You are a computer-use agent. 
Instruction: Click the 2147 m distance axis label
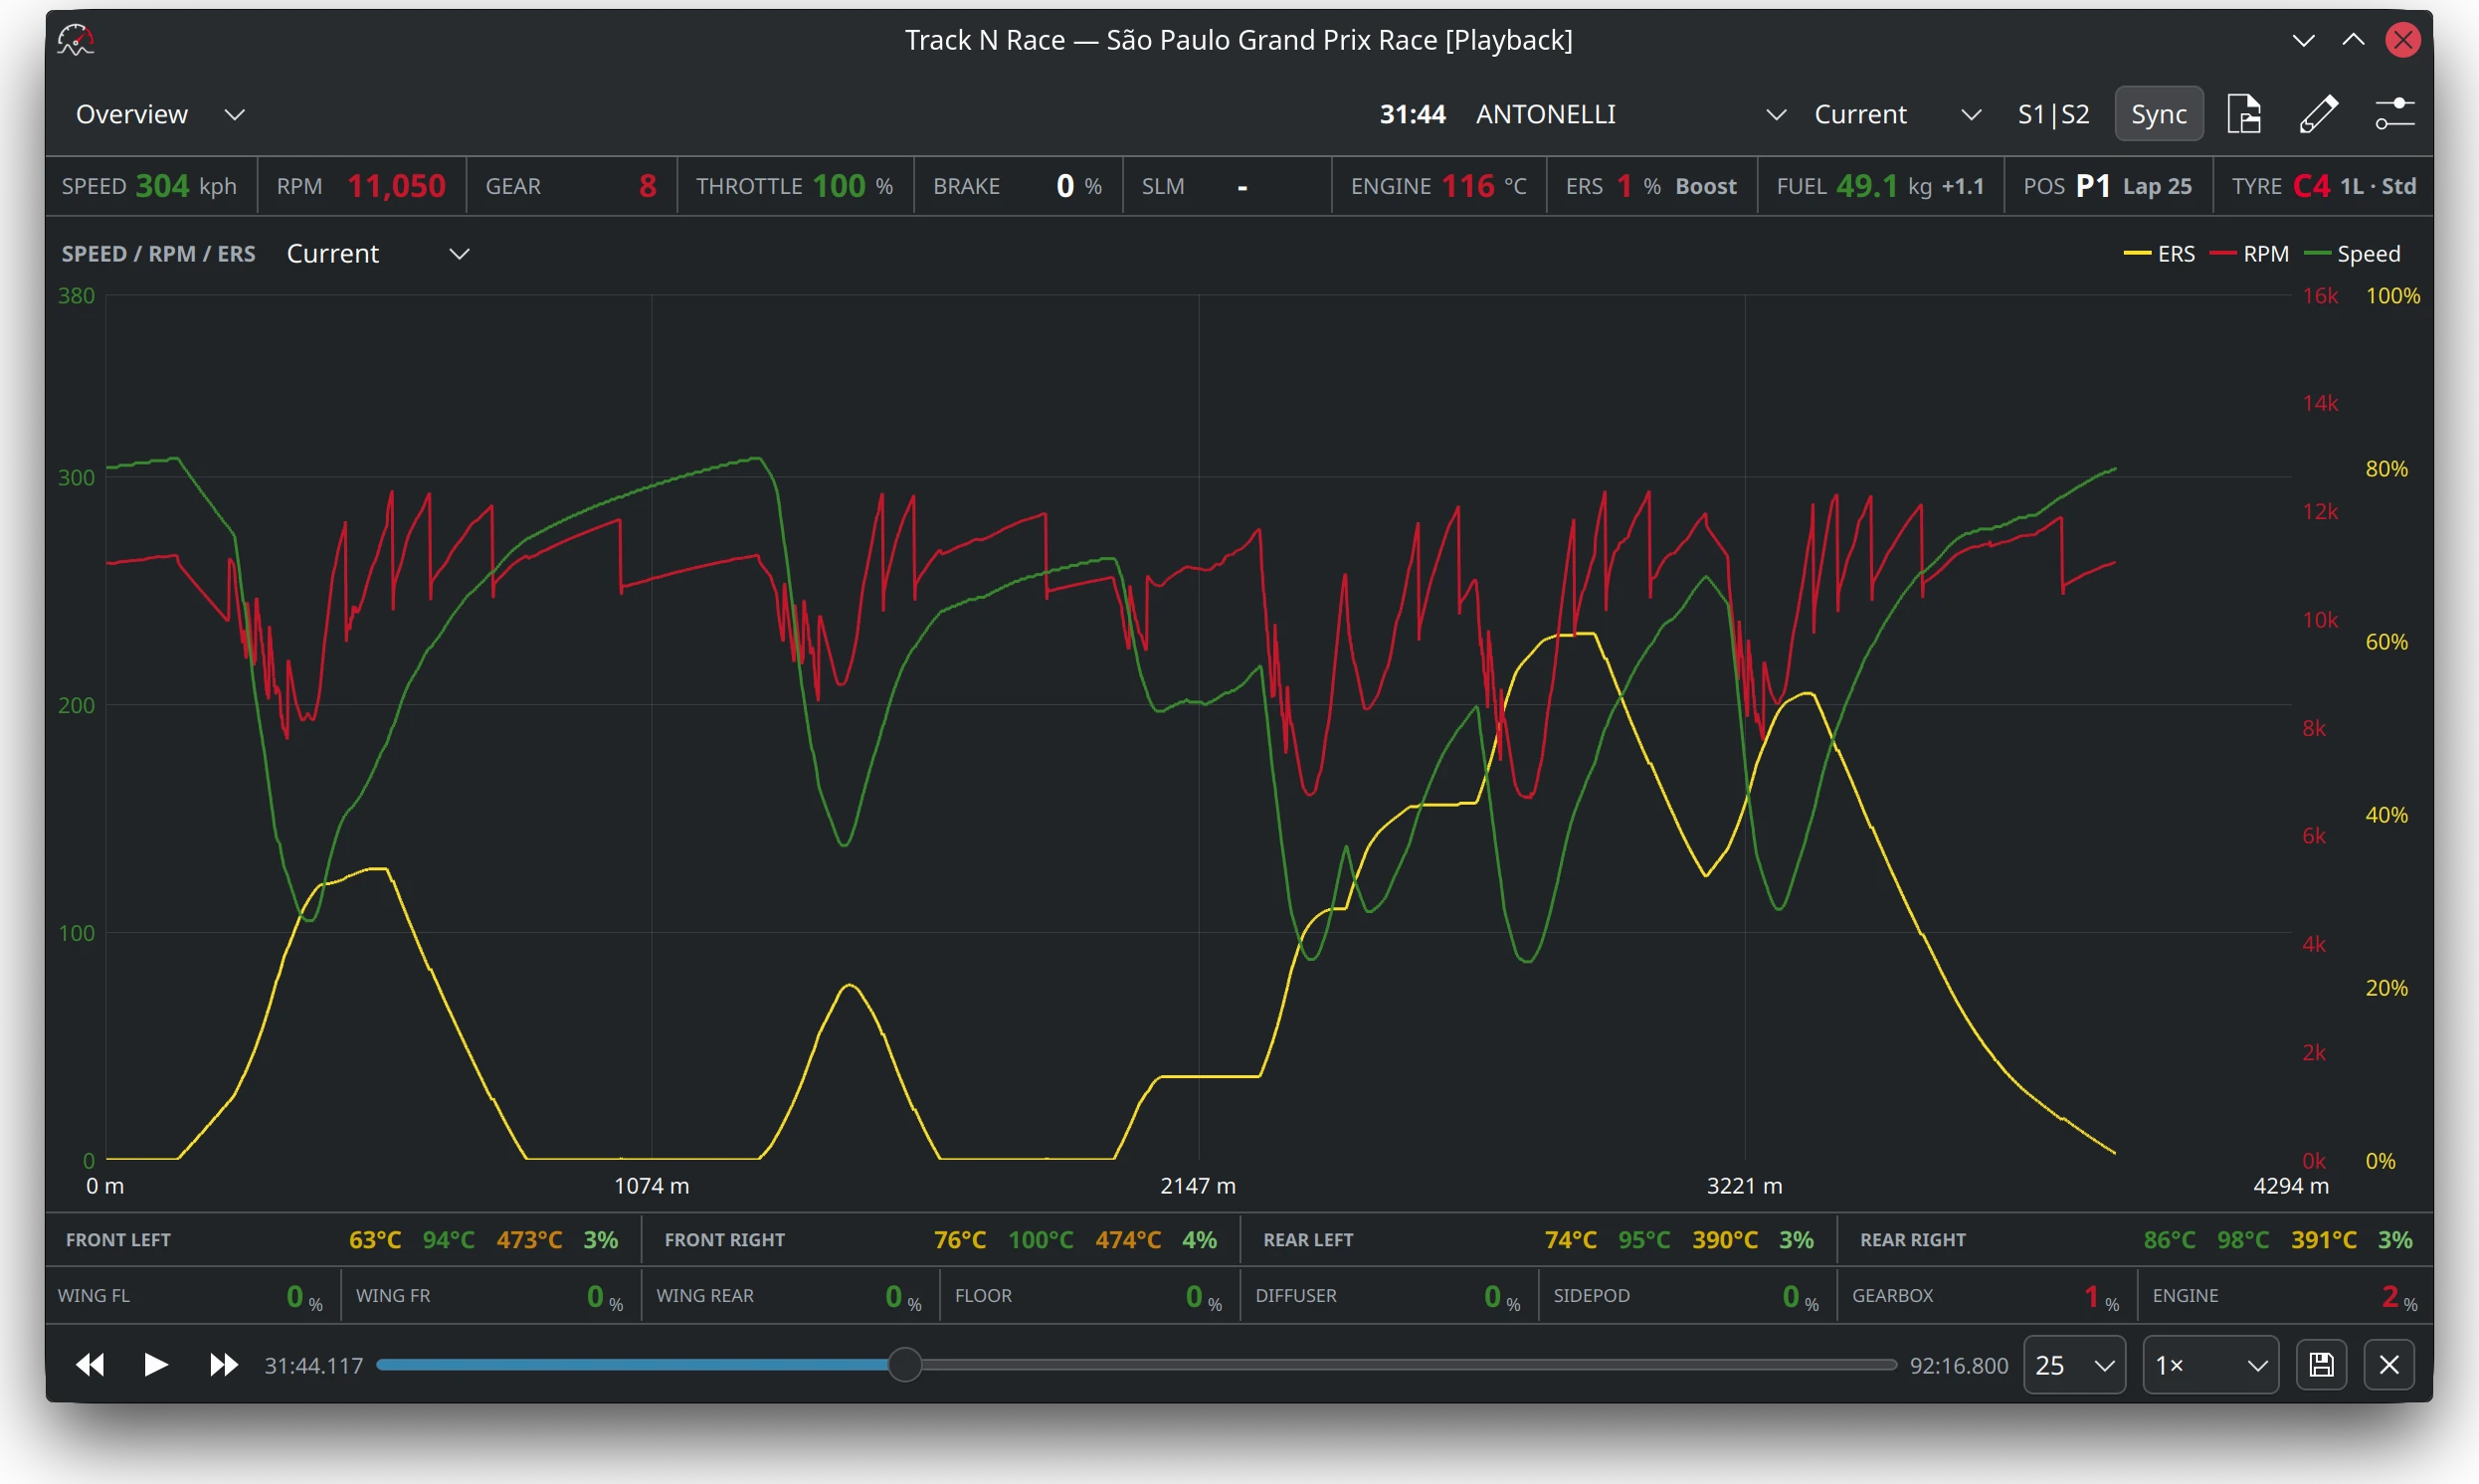click(x=1198, y=1185)
